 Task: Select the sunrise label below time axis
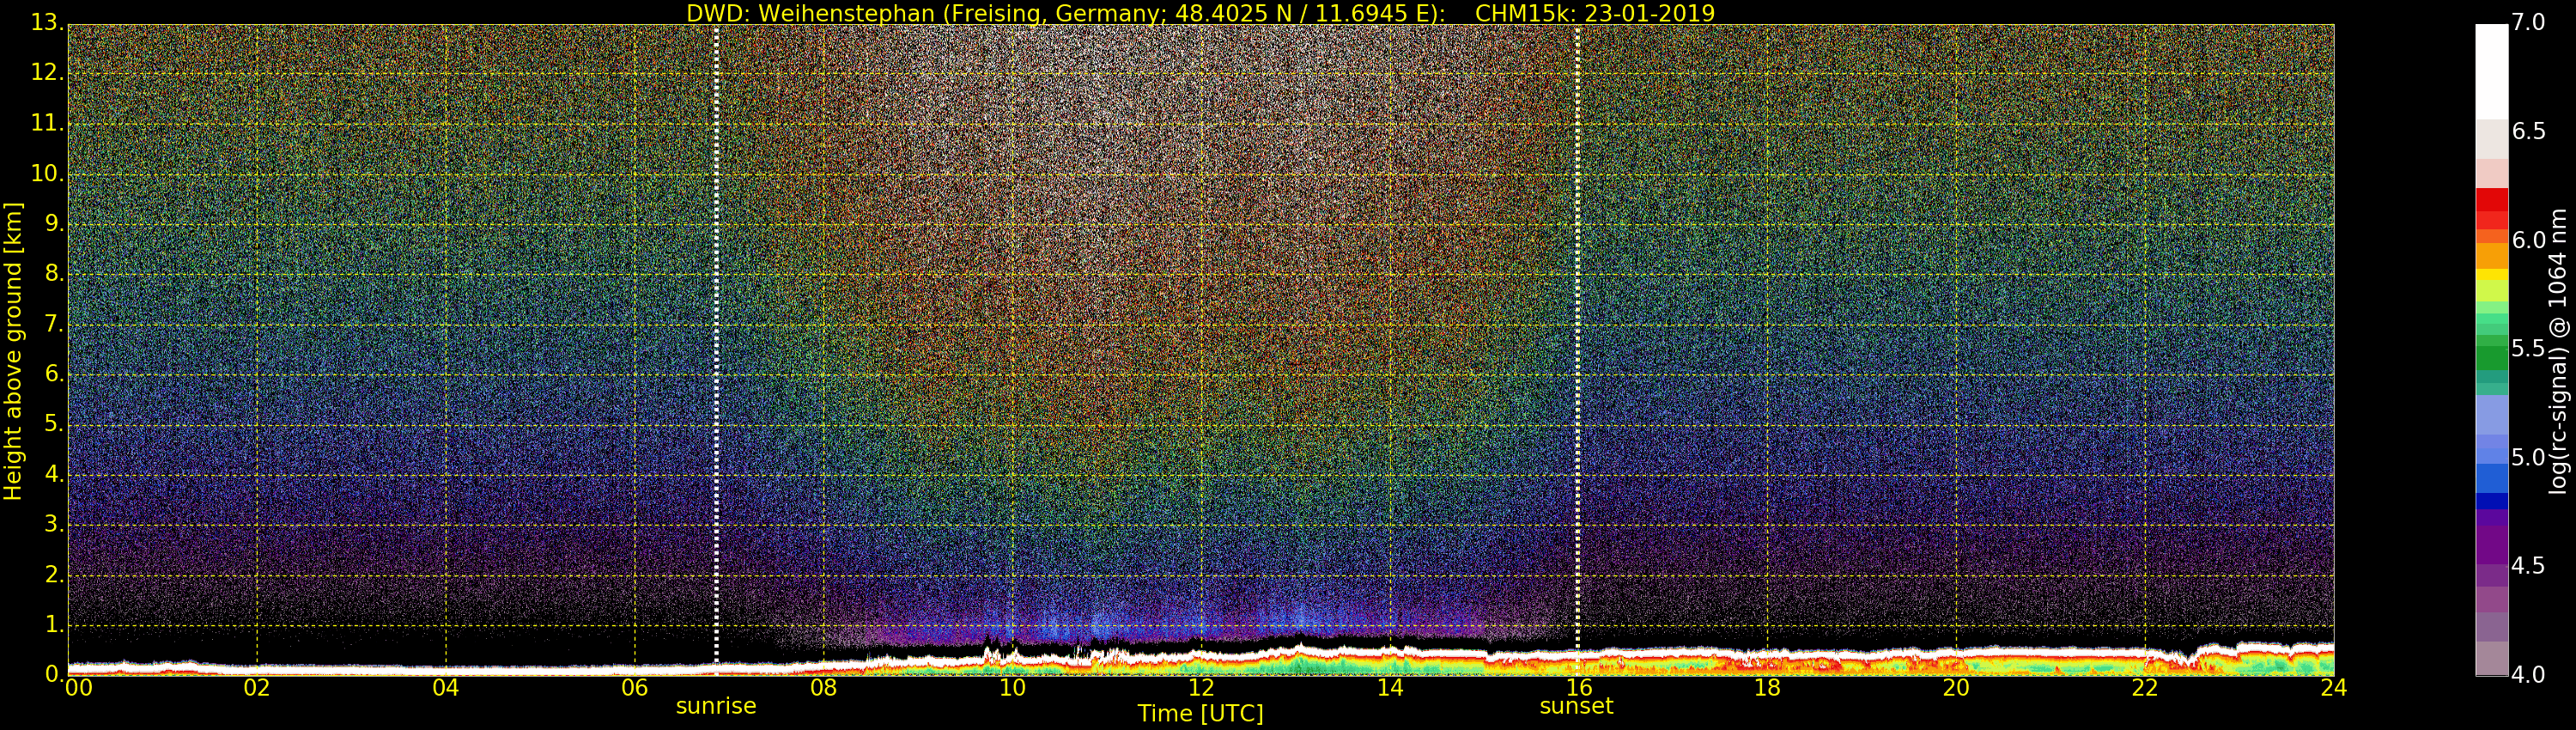coord(716,706)
